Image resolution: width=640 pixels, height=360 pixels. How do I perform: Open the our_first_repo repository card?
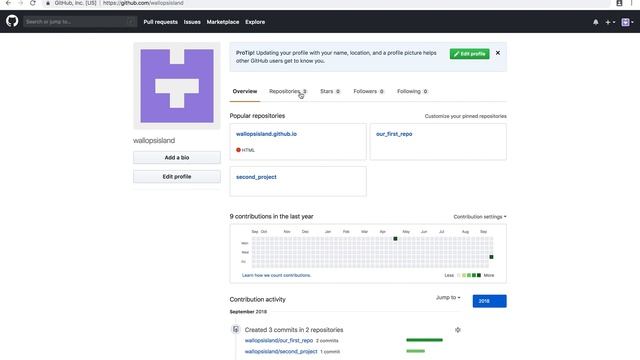pyautogui.click(x=394, y=134)
